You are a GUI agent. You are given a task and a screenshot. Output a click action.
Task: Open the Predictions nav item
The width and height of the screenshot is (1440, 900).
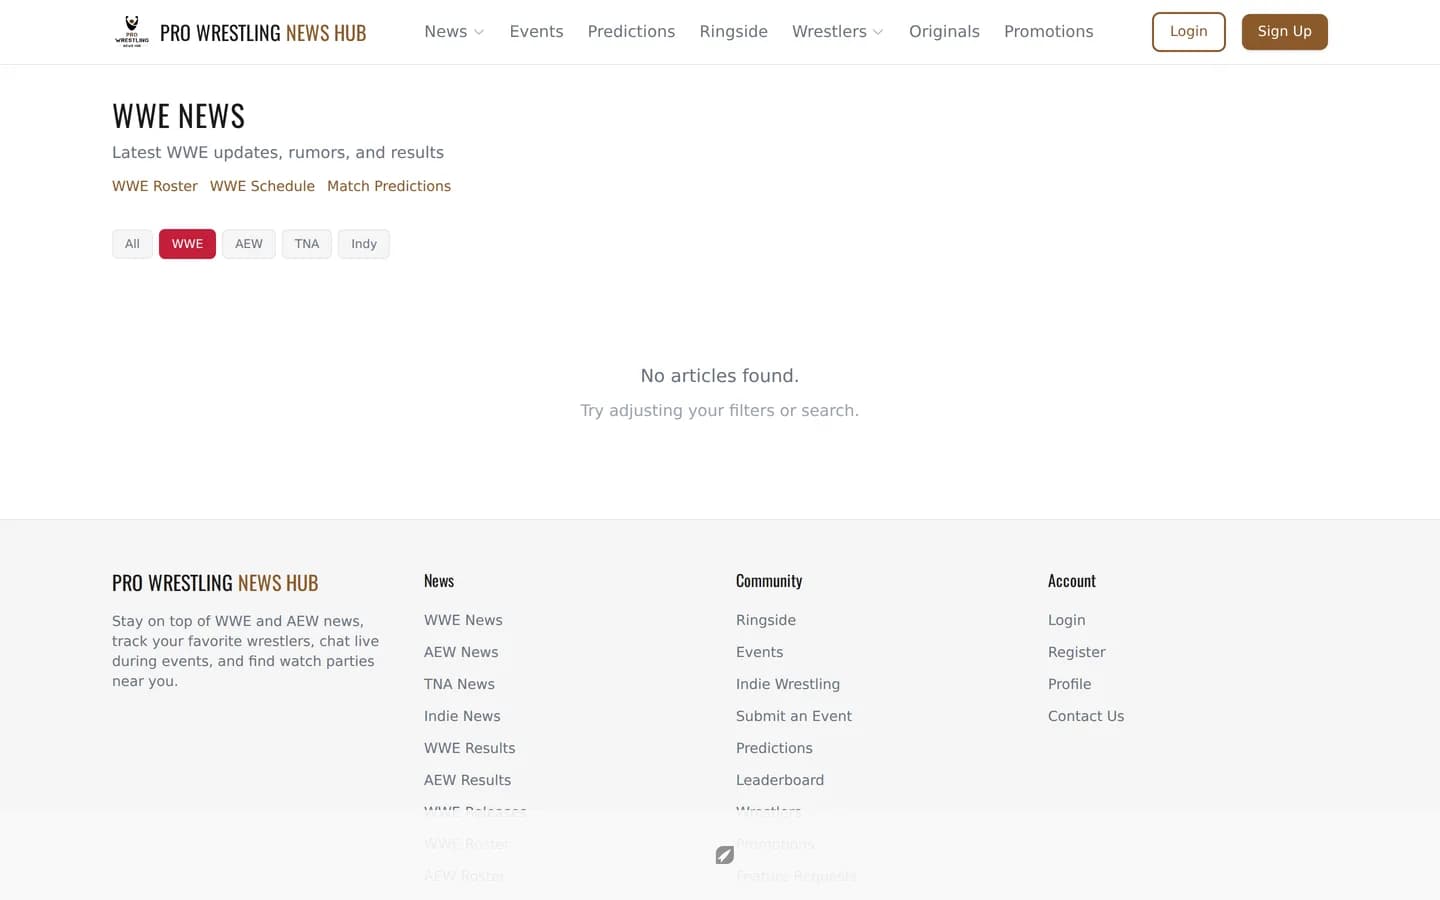[x=631, y=32]
